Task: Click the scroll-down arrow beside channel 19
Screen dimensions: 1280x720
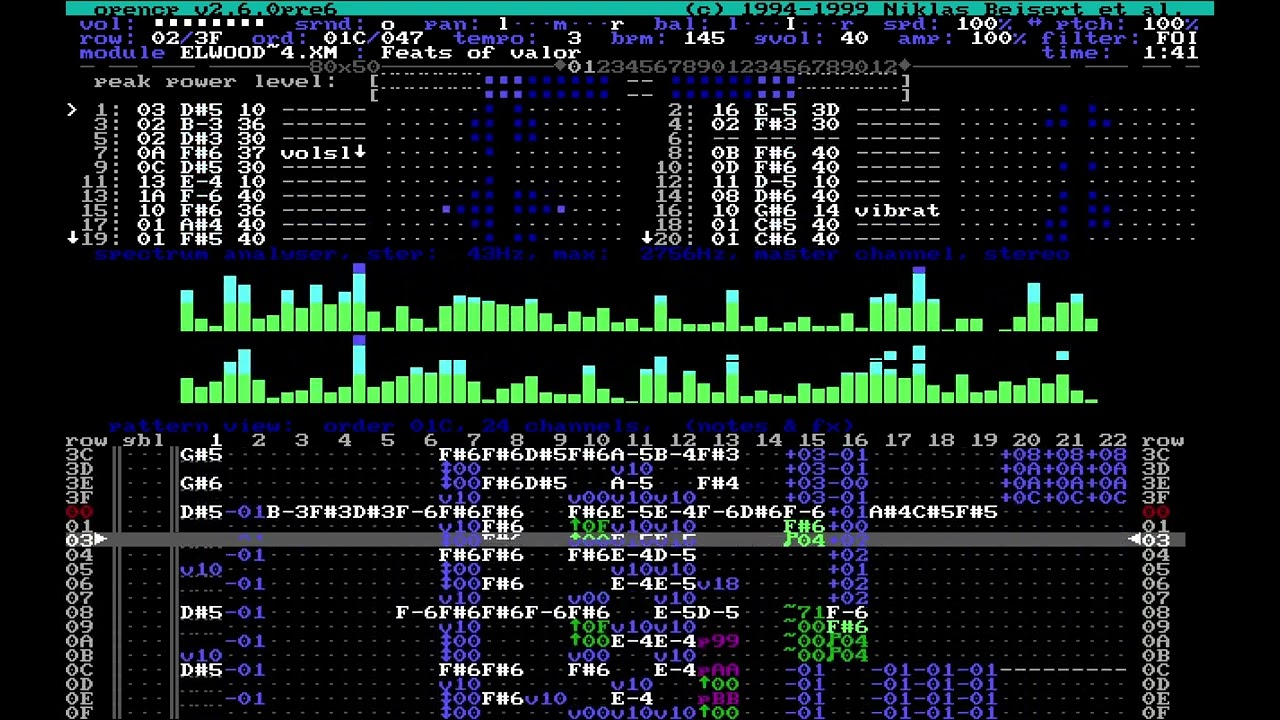Action: [72, 239]
